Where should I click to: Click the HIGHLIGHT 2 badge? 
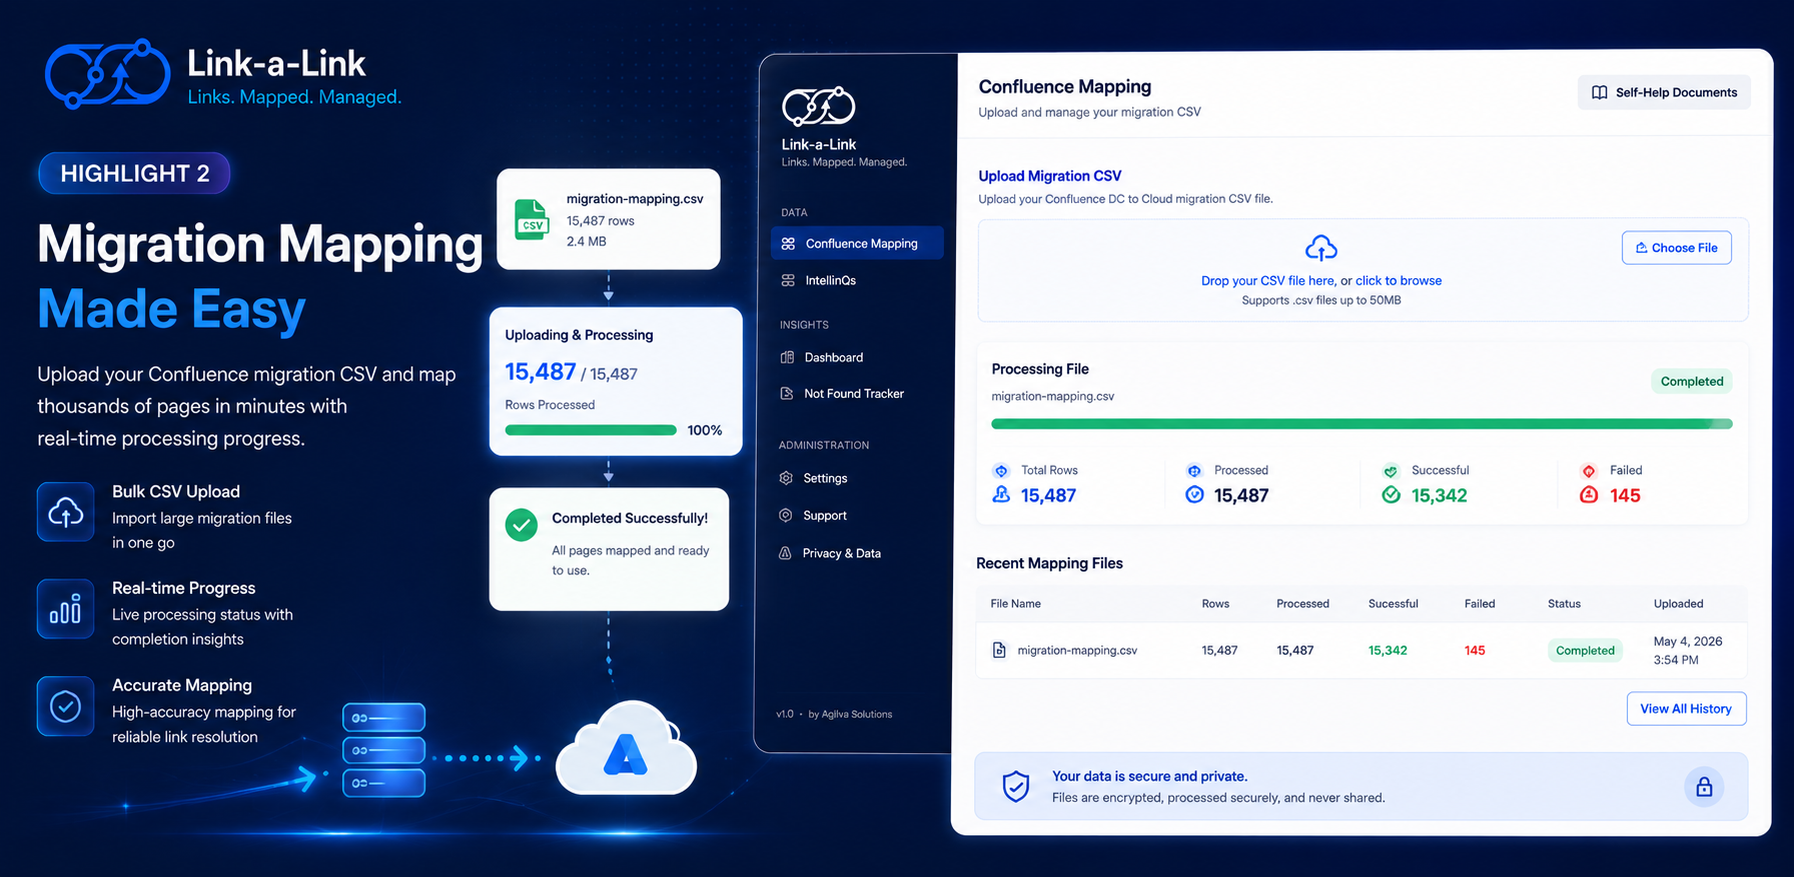point(134,173)
